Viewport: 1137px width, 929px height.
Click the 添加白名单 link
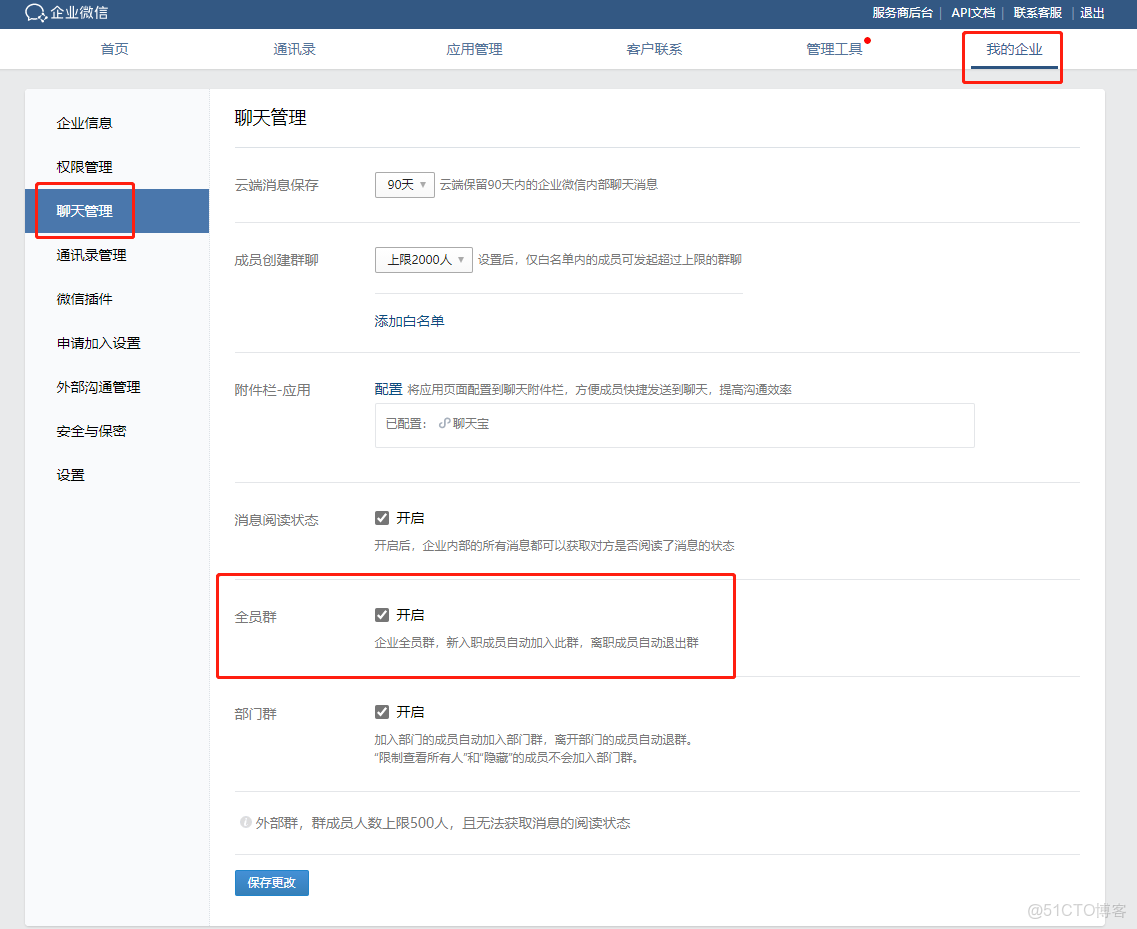click(x=409, y=320)
